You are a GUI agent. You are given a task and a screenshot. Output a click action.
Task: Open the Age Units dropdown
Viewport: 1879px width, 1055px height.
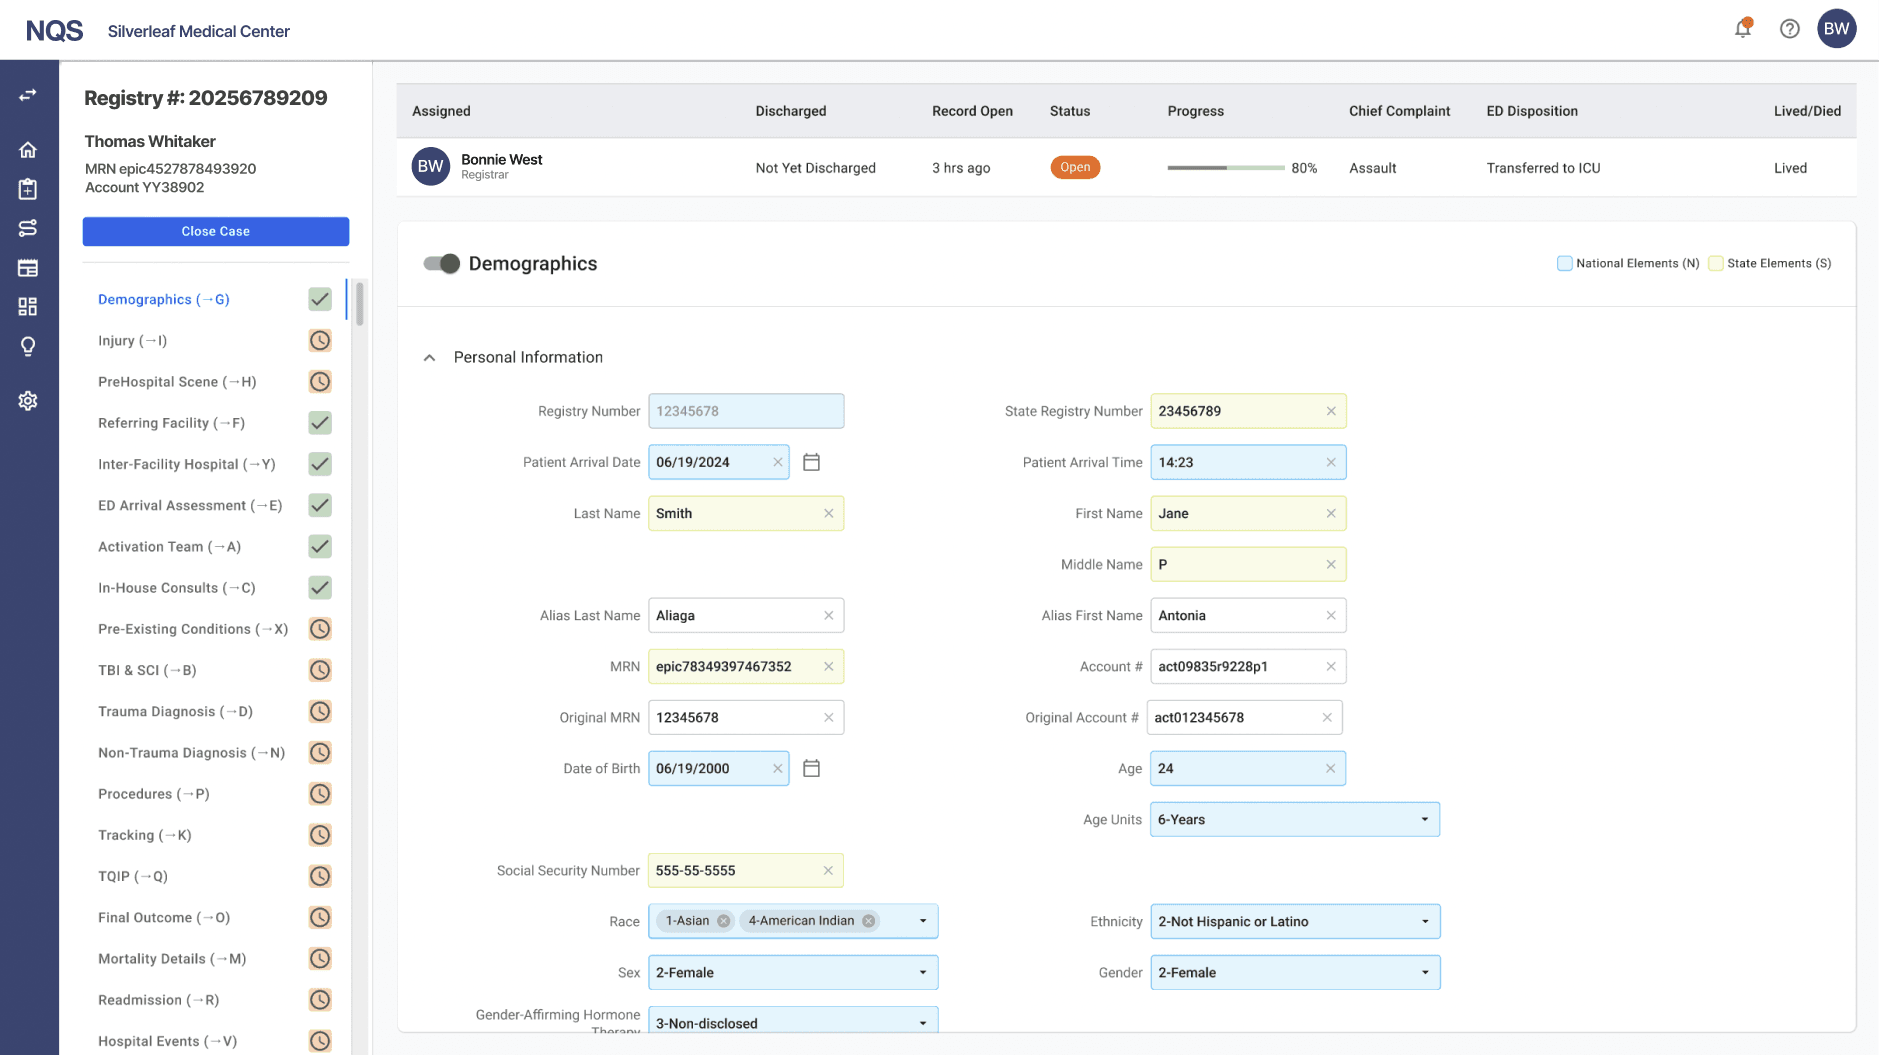click(x=1424, y=819)
